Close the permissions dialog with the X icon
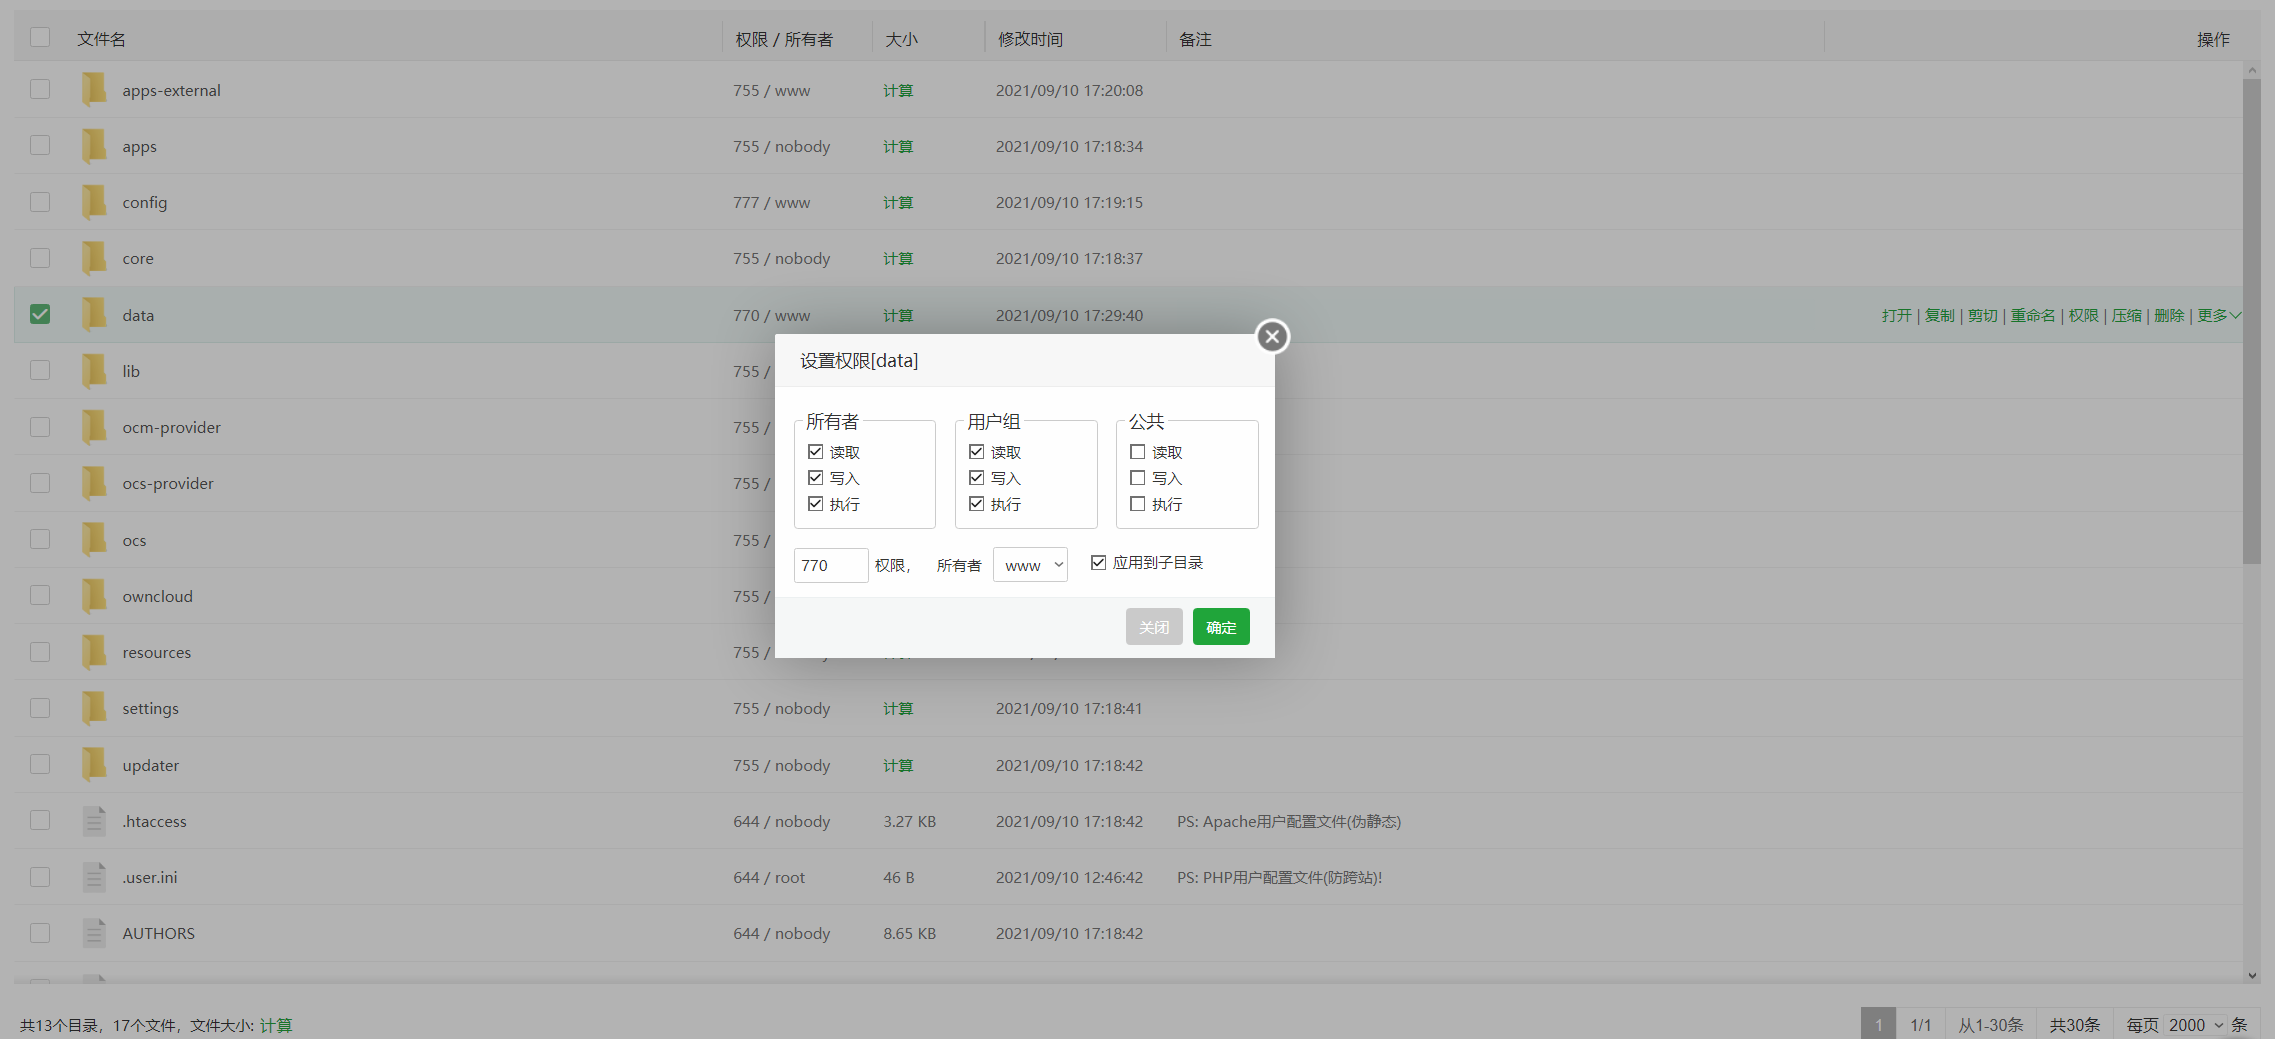This screenshot has width=2275, height=1039. 1272,336
